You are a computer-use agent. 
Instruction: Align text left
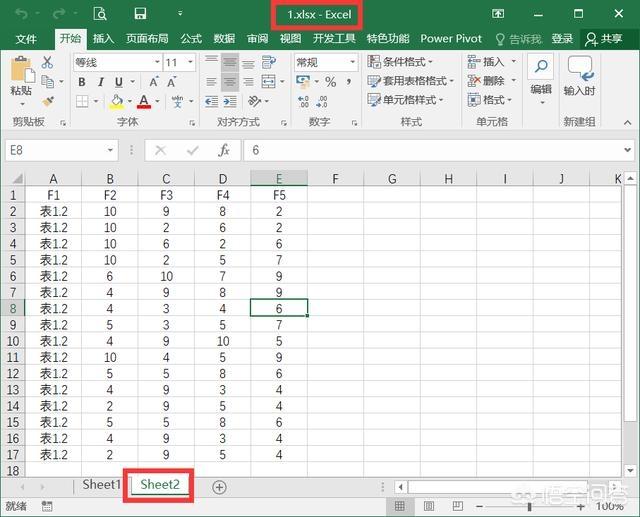211,82
